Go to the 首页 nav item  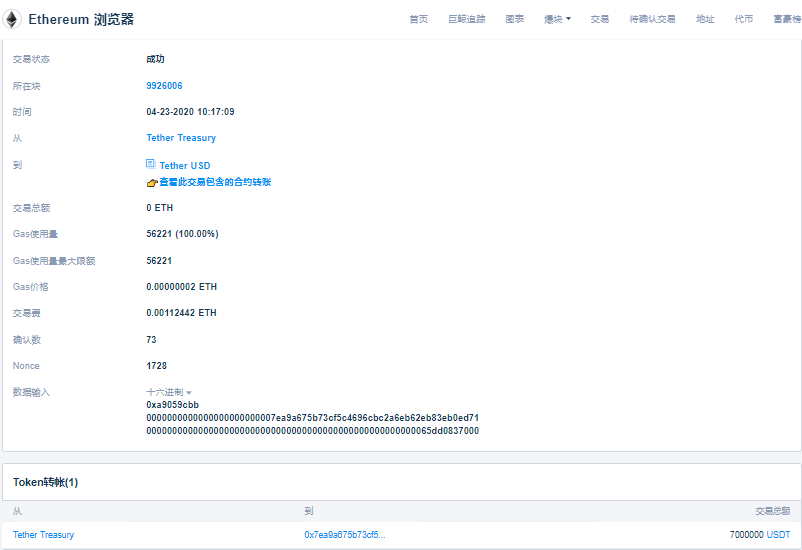[x=418, y=19]
